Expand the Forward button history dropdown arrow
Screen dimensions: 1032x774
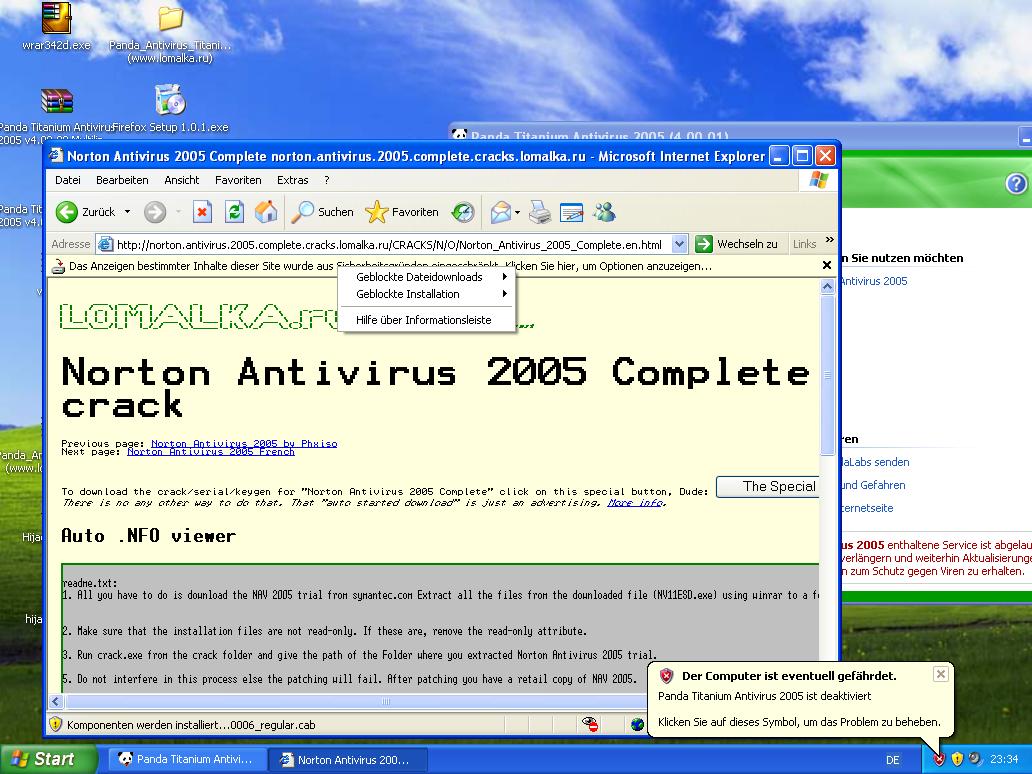[x=178, y=212]
